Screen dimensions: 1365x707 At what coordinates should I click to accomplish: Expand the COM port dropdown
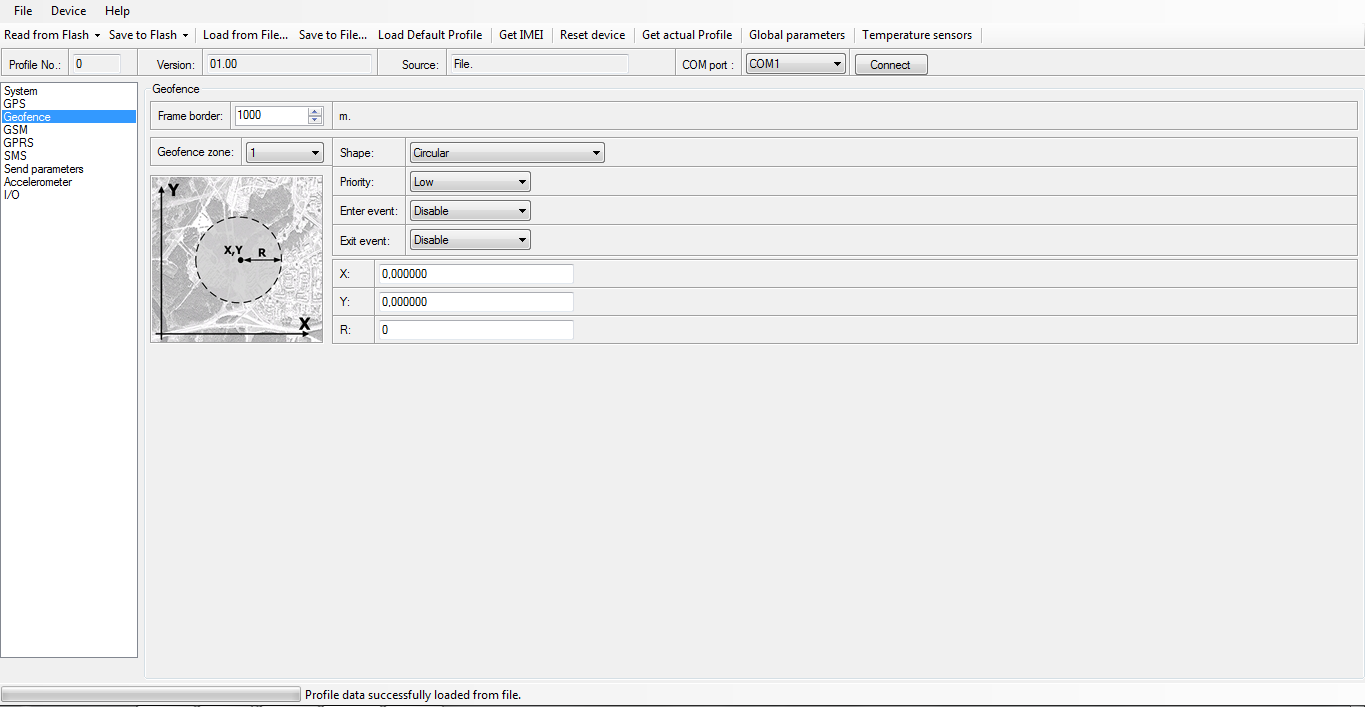coord(796,64)
